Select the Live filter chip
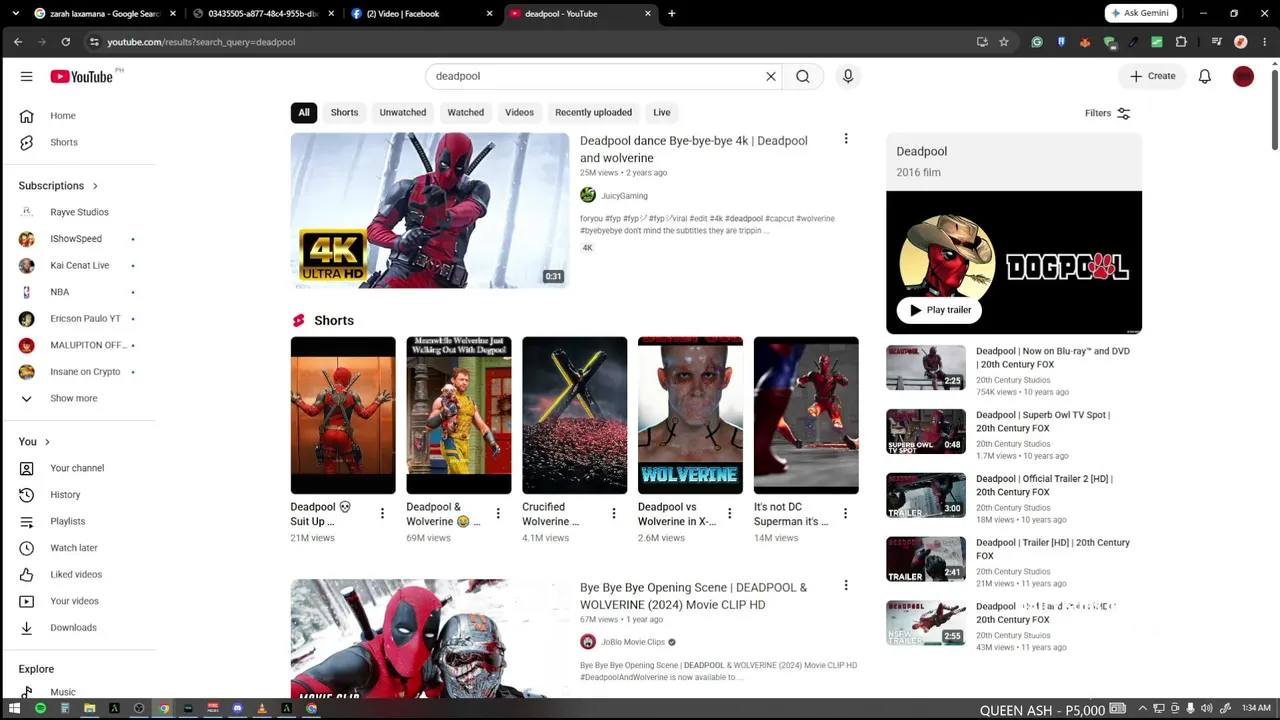This screenshot has width=1280, height=720. pos(662,112)
